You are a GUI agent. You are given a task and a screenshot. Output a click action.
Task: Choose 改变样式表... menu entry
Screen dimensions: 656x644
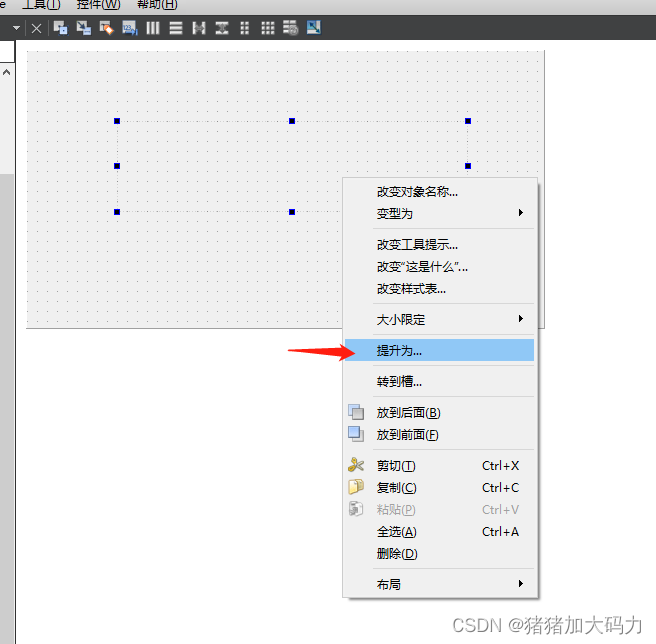pos(439,289)
